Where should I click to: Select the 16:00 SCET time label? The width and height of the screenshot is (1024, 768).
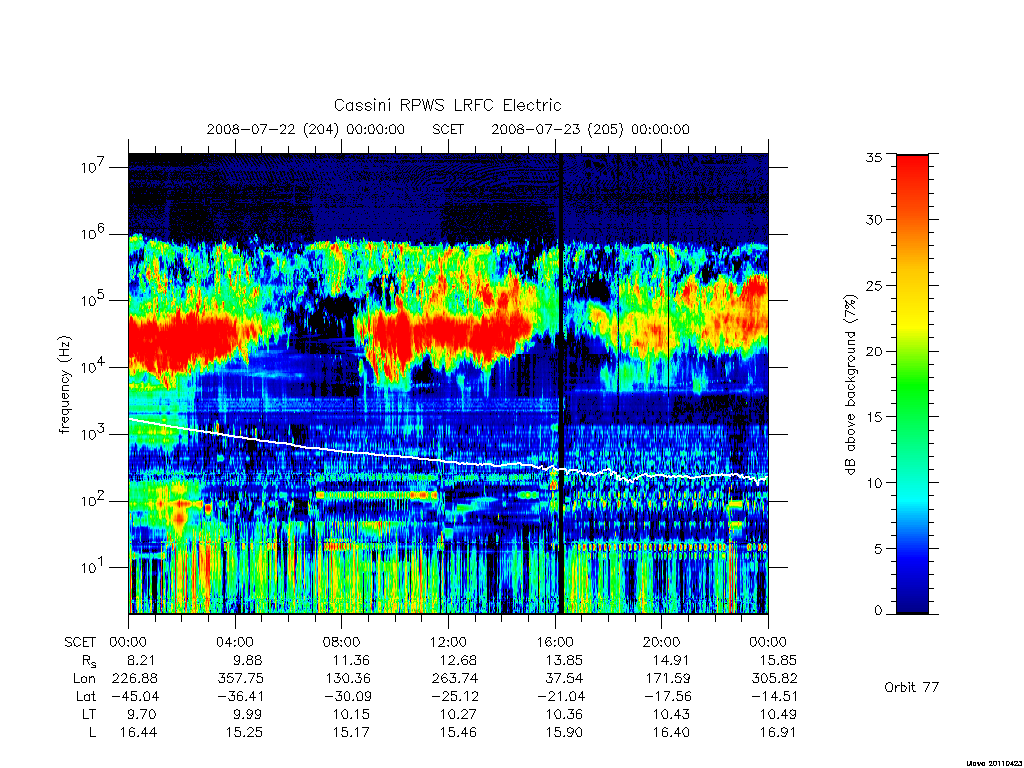pos(555,642)
